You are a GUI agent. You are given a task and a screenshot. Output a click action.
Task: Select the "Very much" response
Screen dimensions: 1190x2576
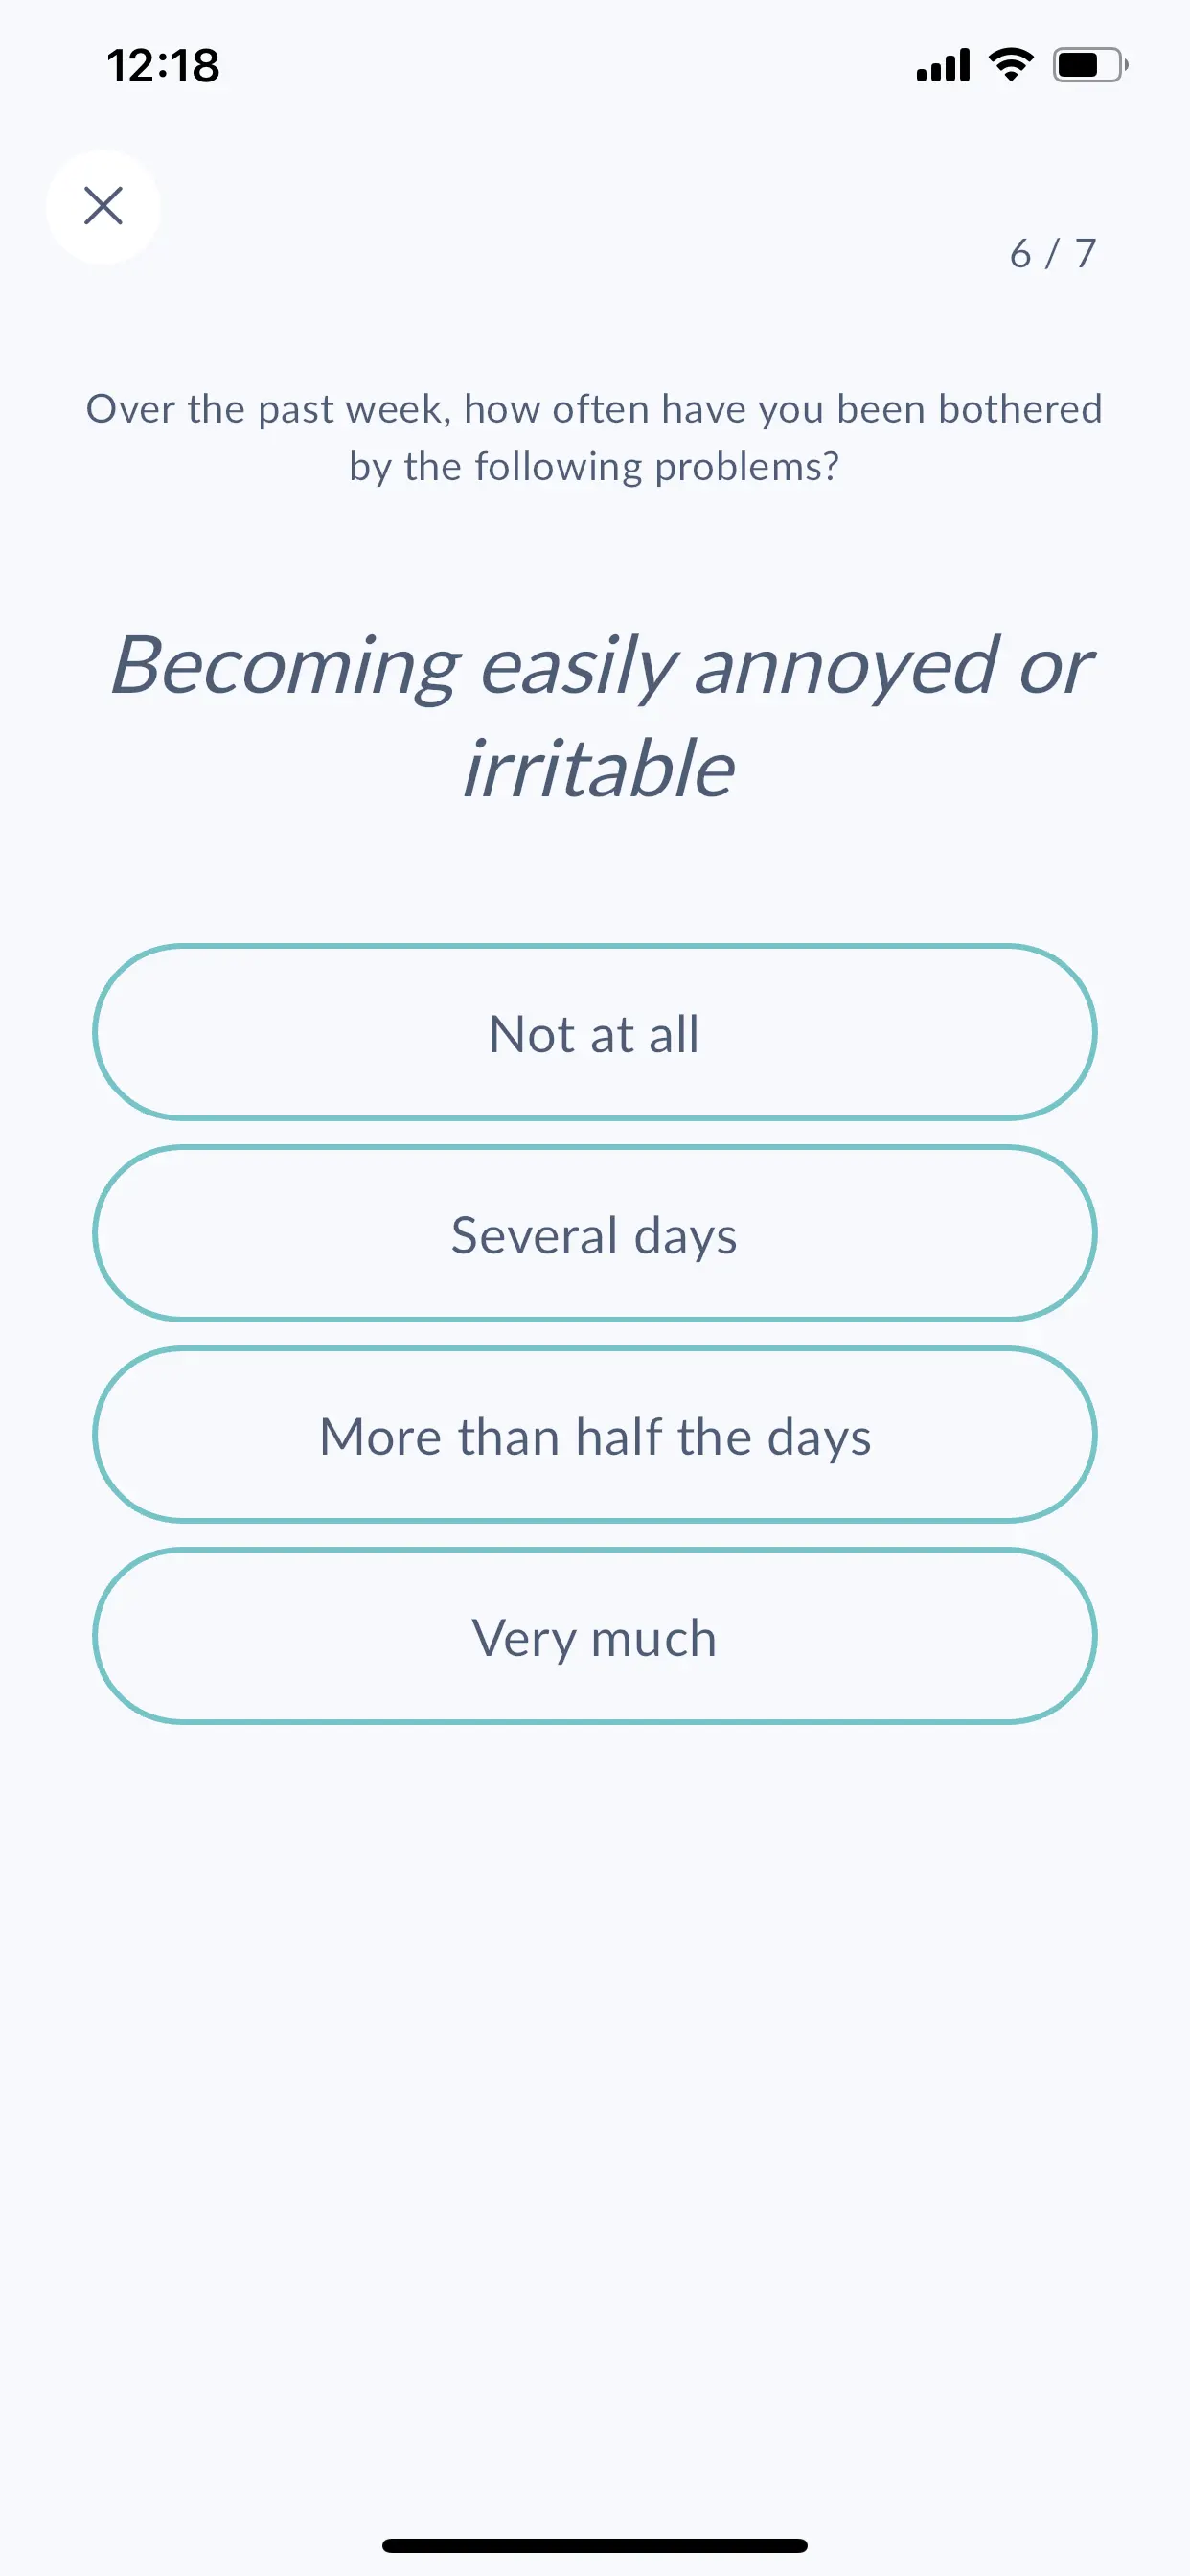pos(595,1636)
